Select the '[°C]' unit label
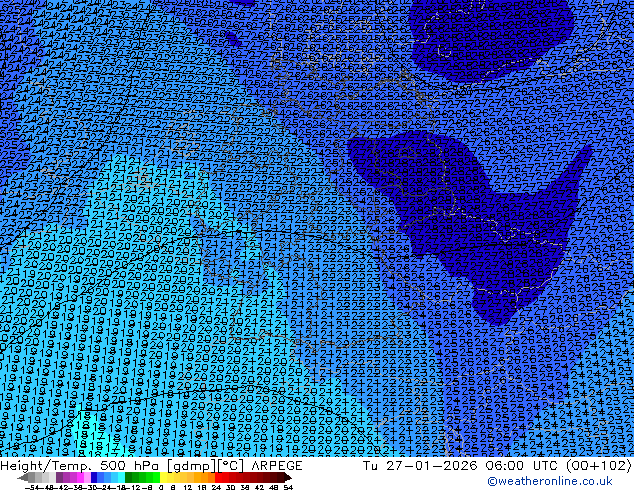This screenshot has width=634, height=490. pos(230,466)
